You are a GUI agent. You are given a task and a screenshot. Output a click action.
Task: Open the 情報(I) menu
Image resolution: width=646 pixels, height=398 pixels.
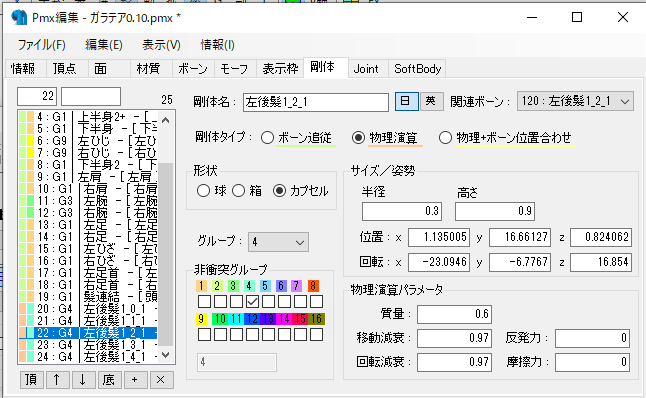pos(218,44)
